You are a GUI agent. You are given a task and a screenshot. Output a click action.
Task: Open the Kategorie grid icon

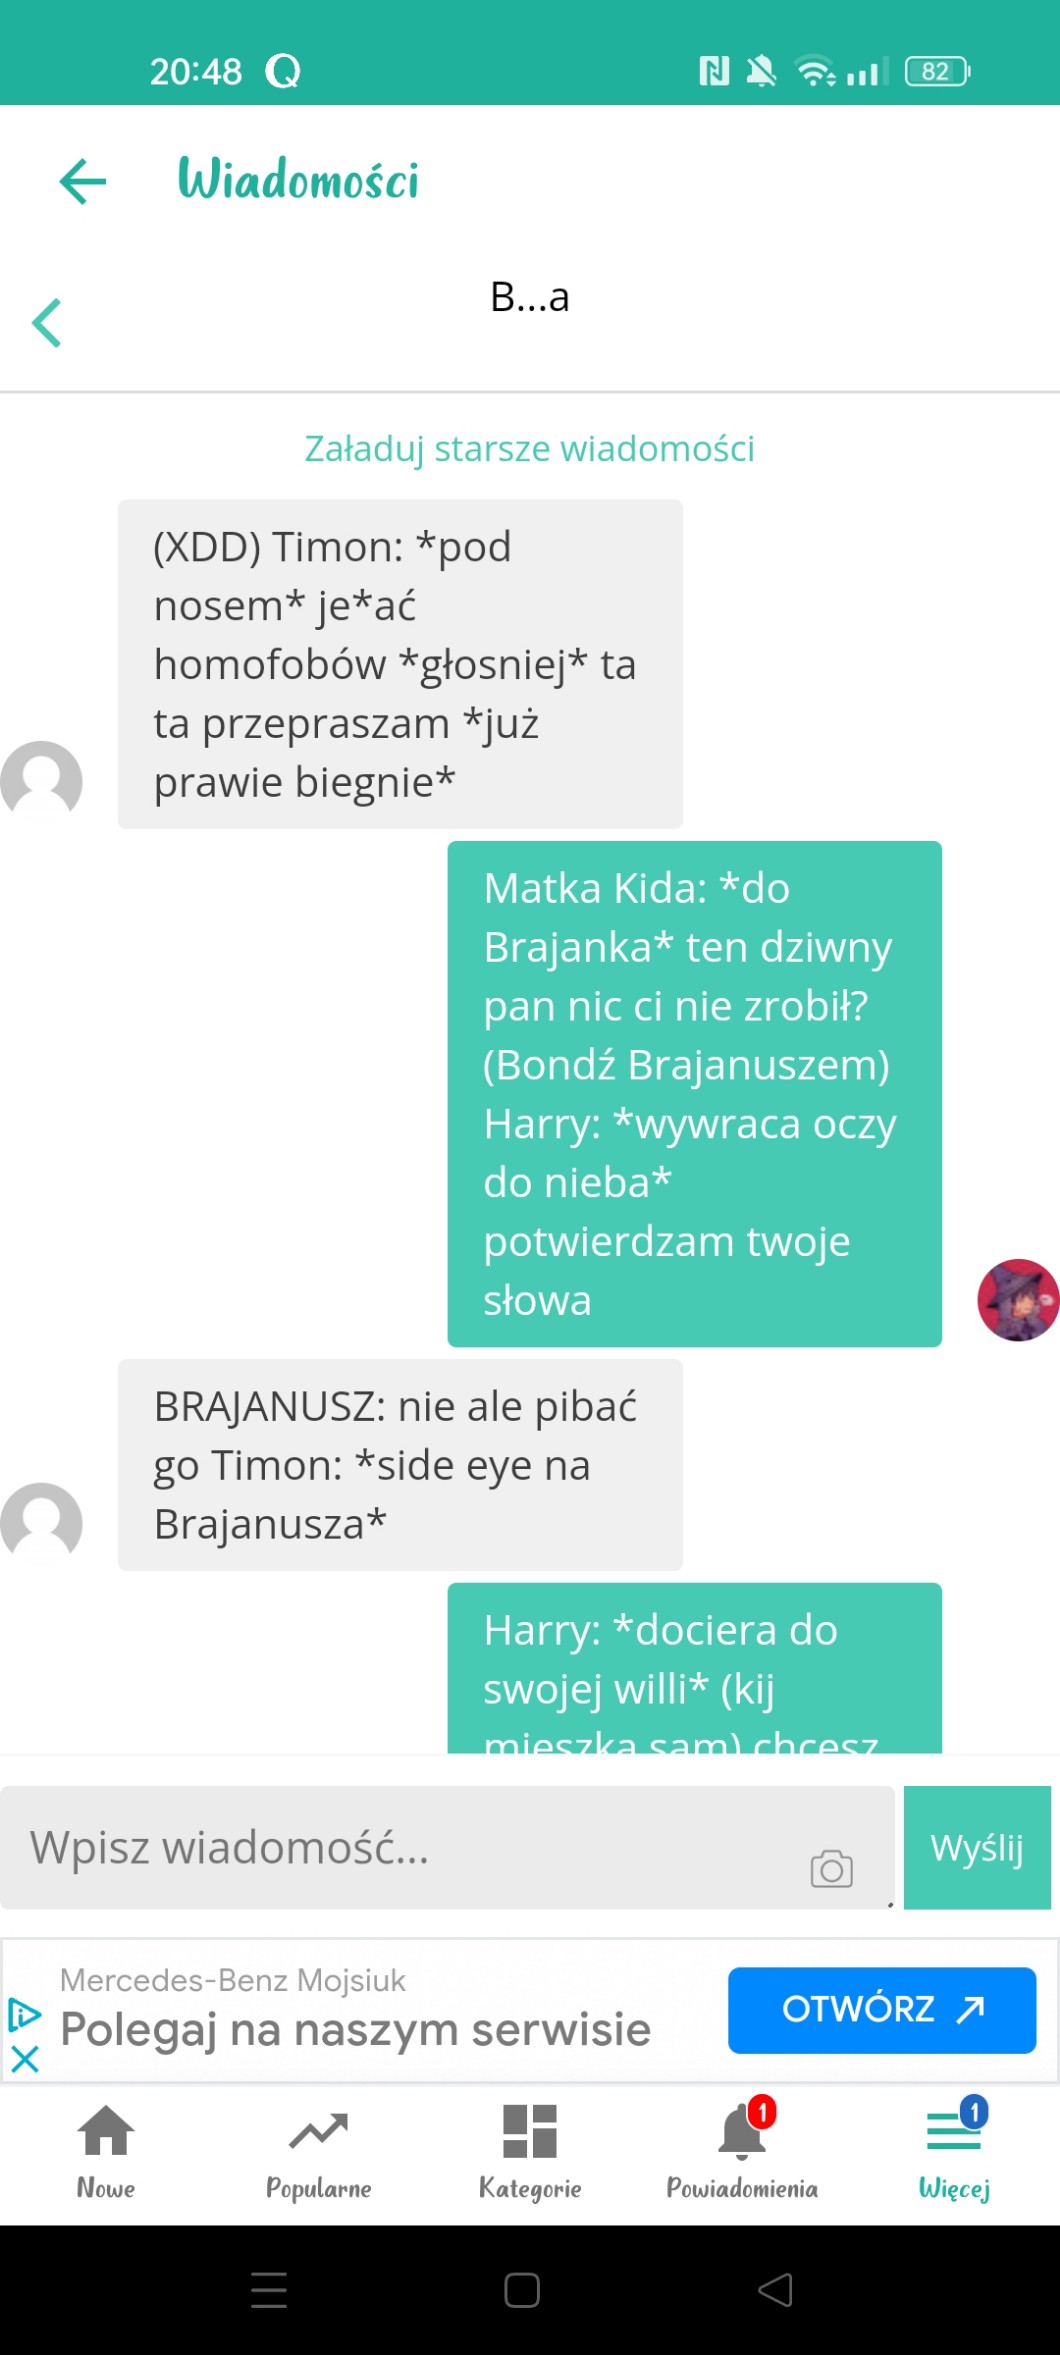point(530,2151)
